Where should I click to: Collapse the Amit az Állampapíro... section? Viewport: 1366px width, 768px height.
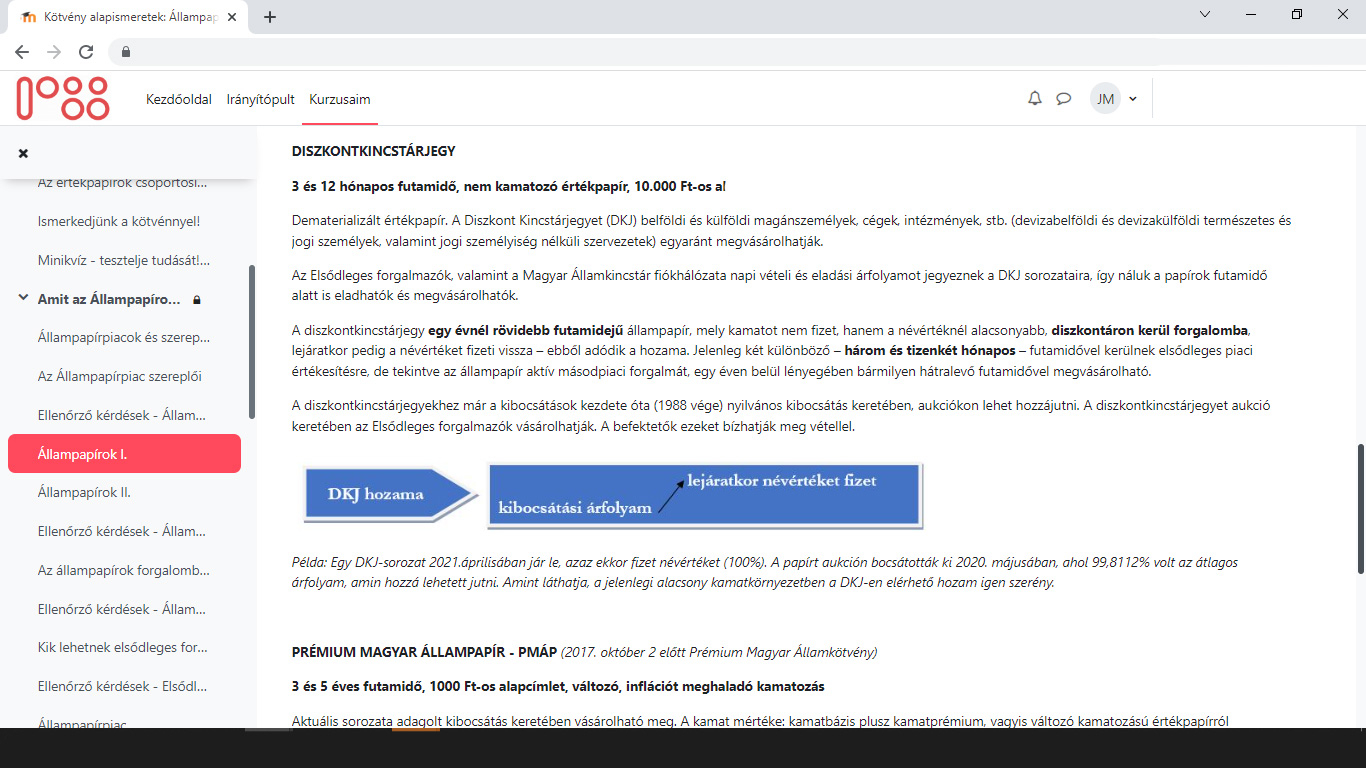(x=23, y=299)
